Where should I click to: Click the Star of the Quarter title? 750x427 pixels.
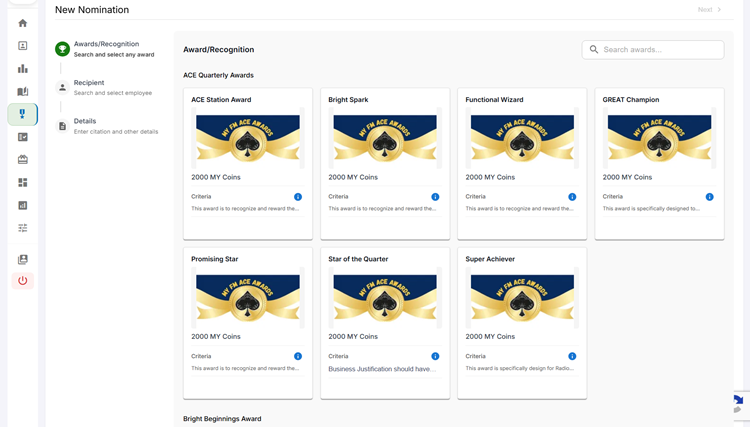point(358,259)
